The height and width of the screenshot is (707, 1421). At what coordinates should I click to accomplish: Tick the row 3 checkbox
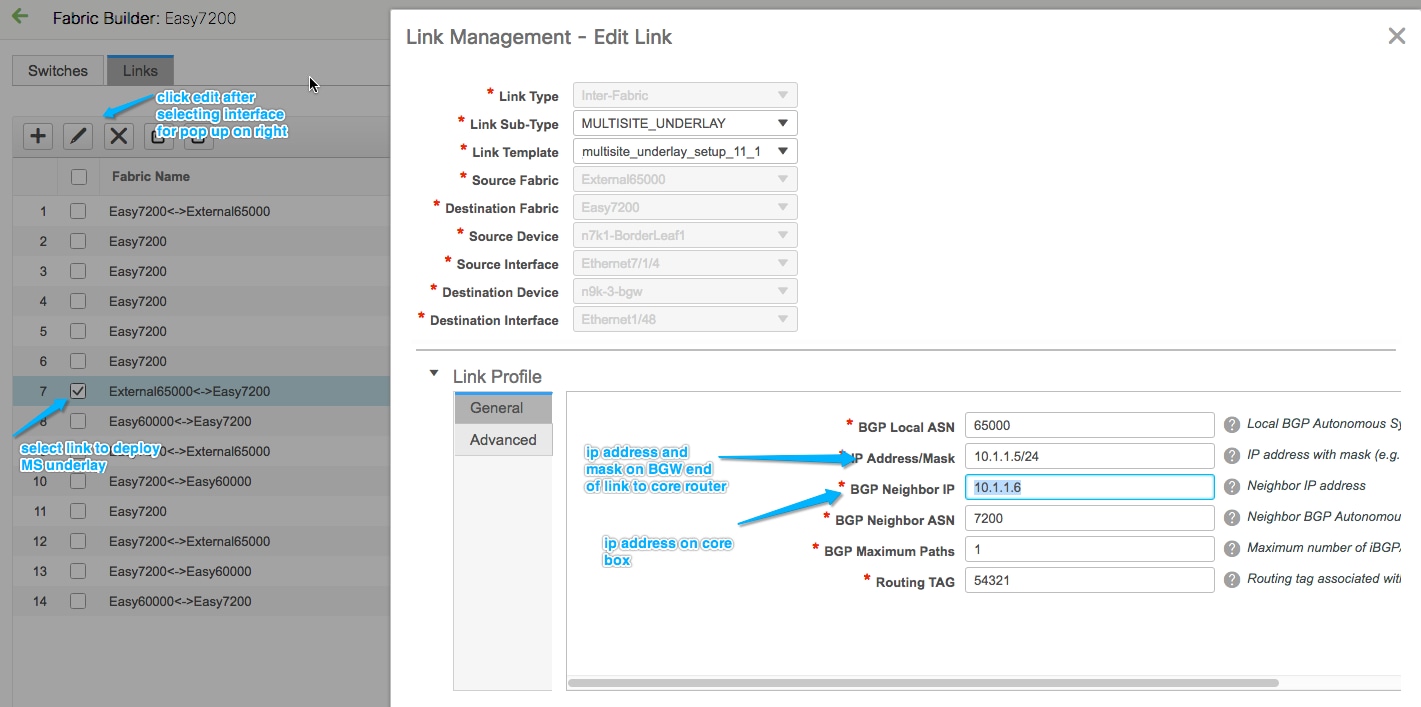78,271
